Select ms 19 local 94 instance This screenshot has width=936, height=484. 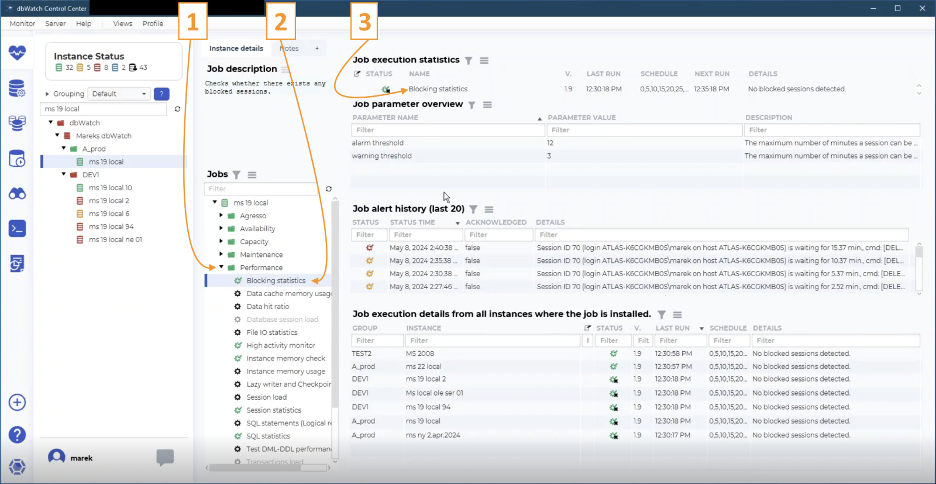coord(110,227)
